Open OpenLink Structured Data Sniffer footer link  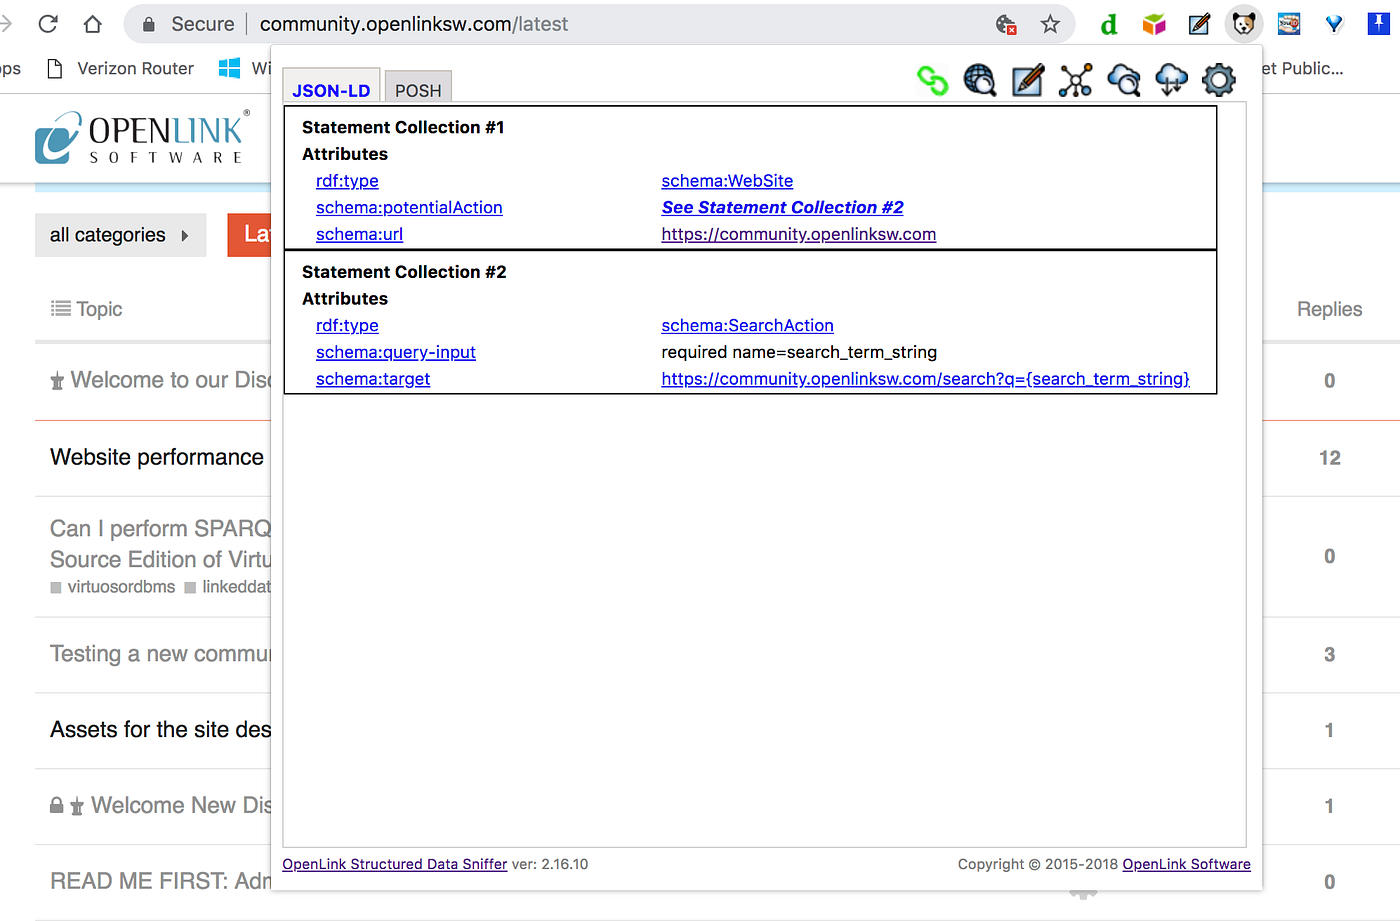(394, 864)
